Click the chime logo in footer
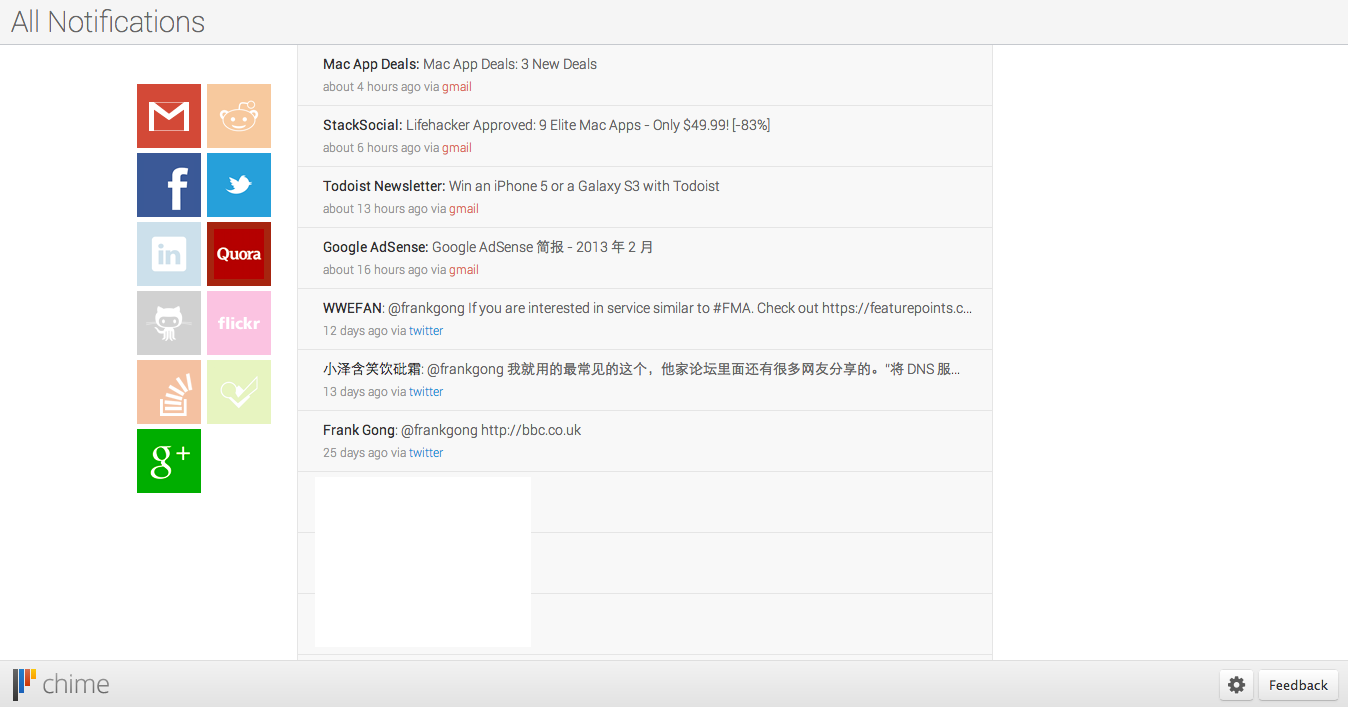Screen dimensions: 1348x707 click(x=61, y=684)
